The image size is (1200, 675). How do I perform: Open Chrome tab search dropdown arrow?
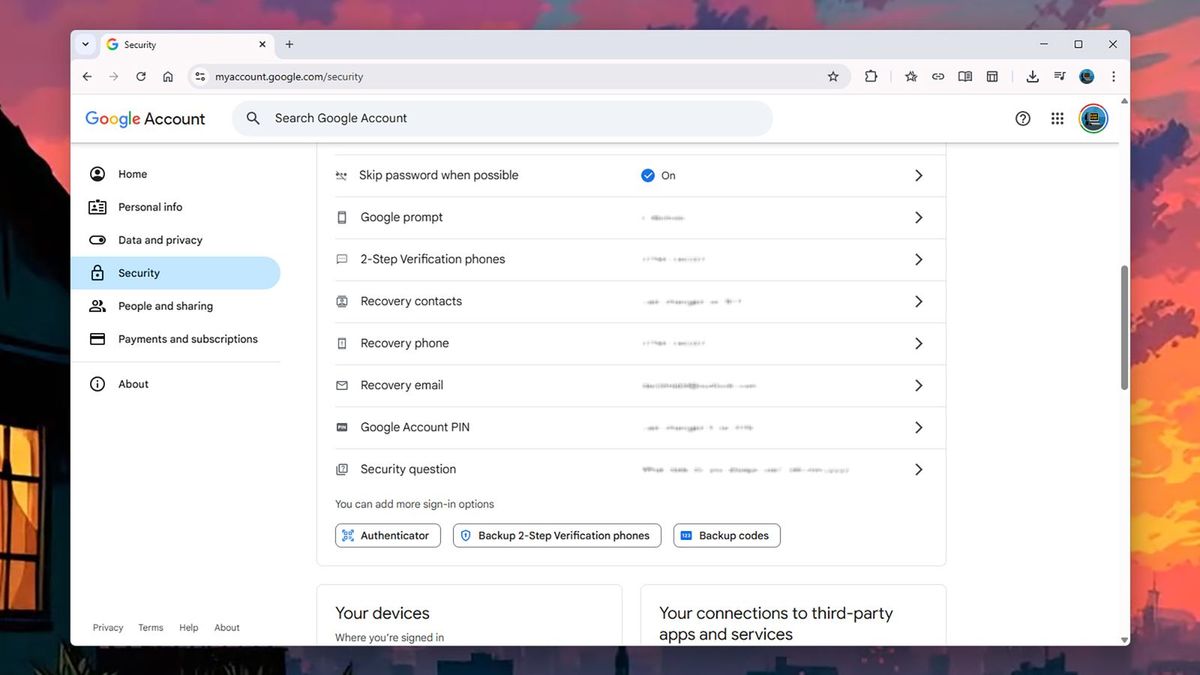pyautogui.click(x=85, y=44)
